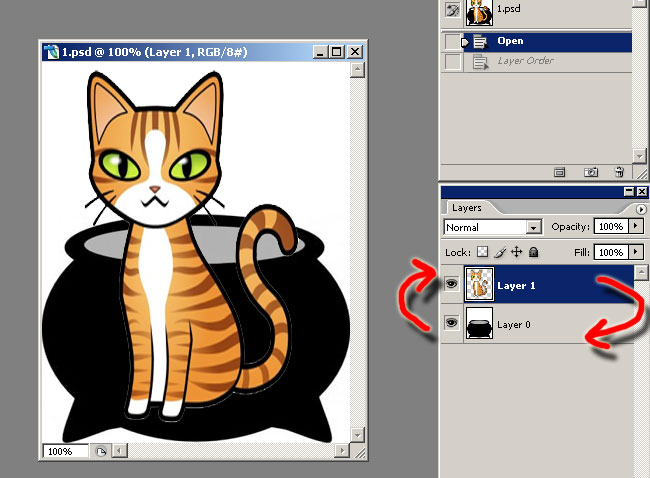Maximize the 1.psd document window

point(337,52)
